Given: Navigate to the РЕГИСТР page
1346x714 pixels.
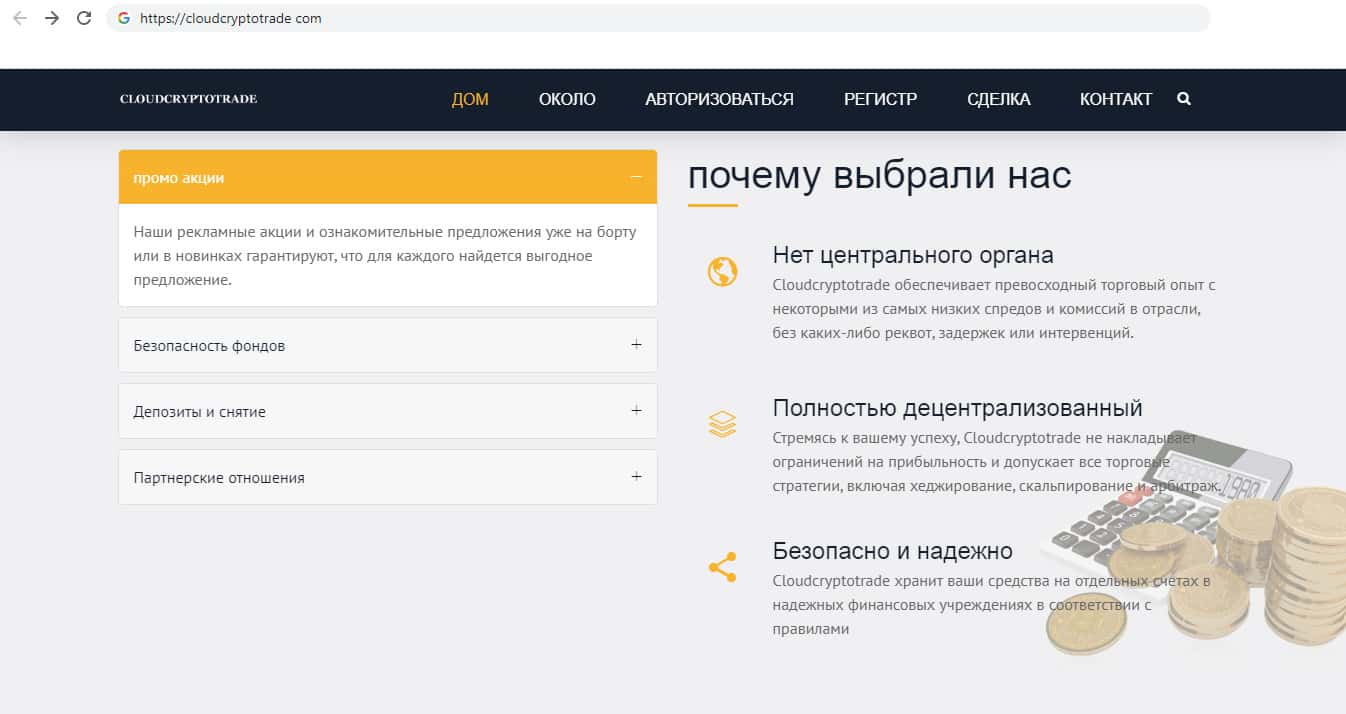Looking at the screenshot, I should [x=880, y=99].
